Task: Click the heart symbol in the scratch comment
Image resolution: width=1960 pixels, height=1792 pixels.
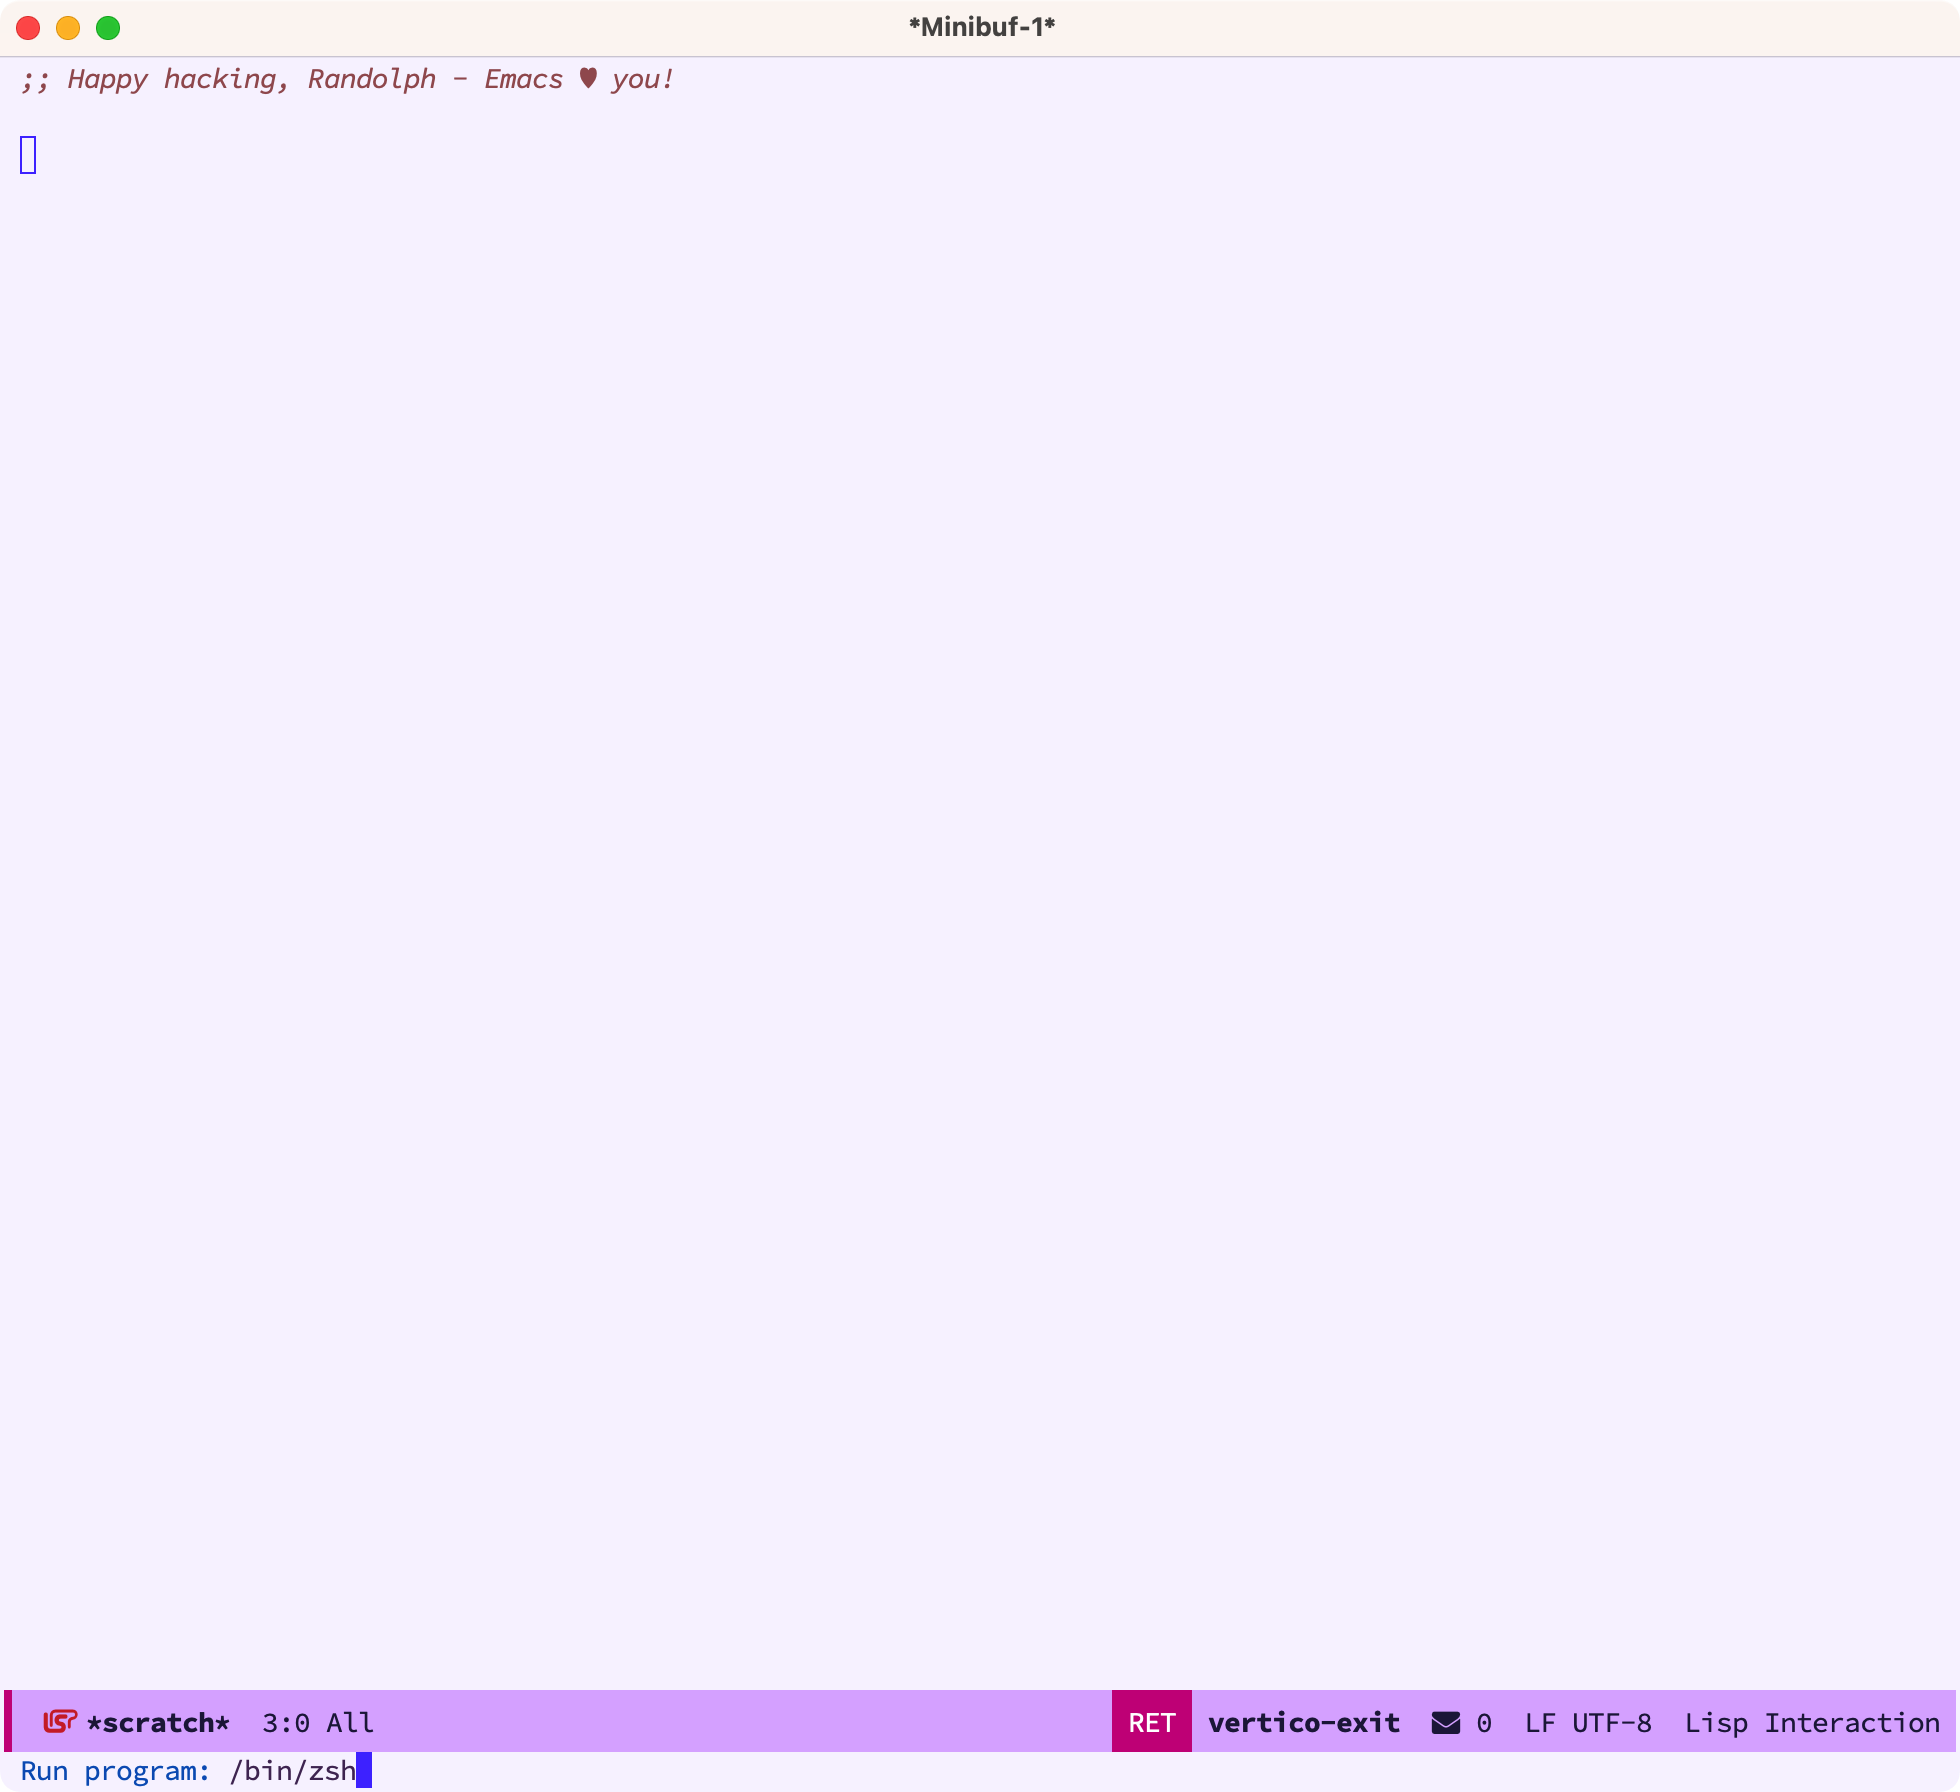Action: pyautogui.click(x=588, y=78)
